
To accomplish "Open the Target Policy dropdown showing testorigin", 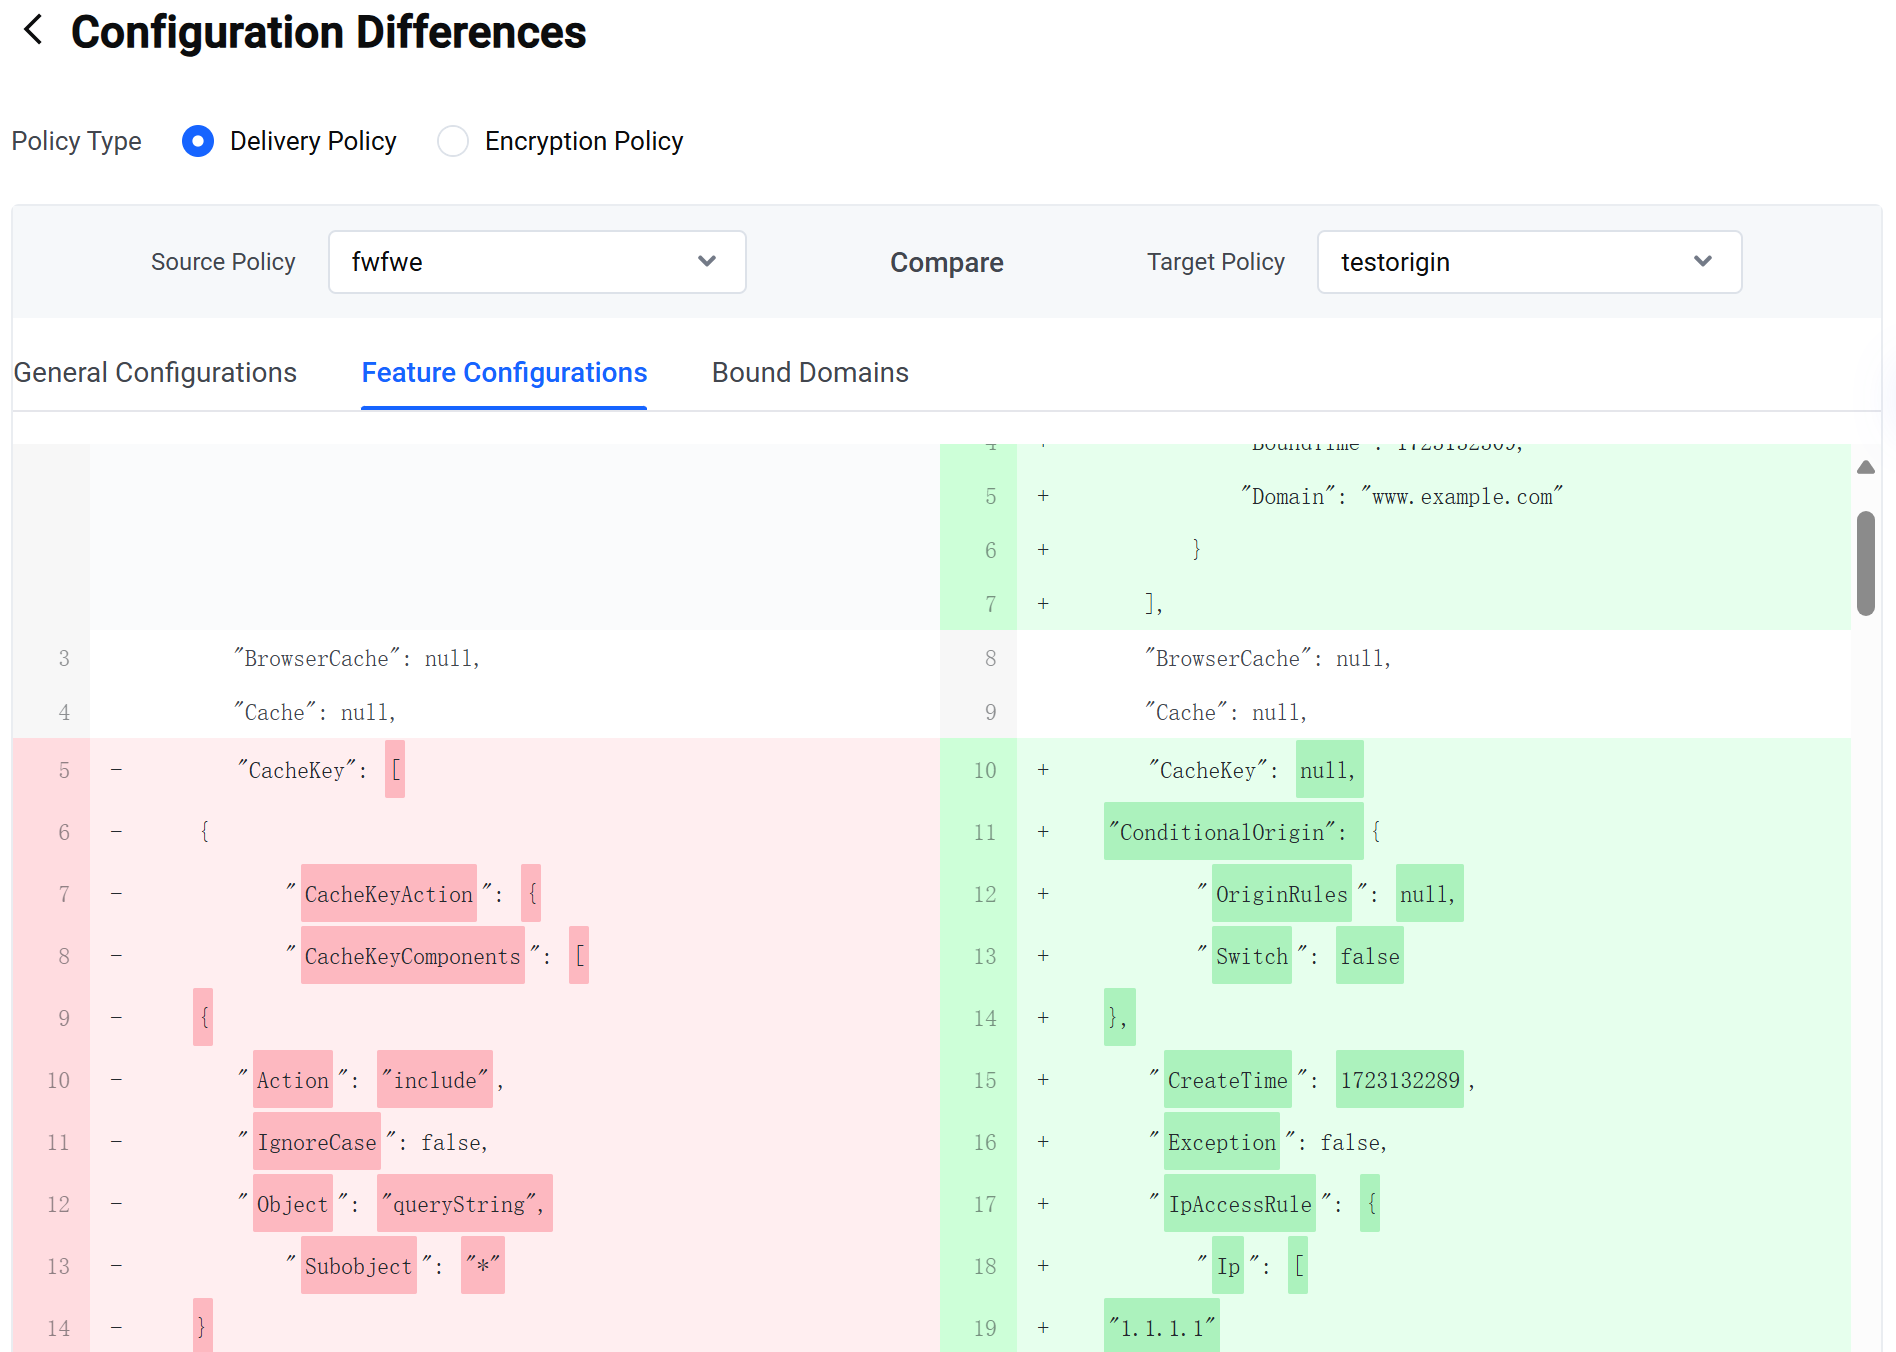I will [x=1529, y=262].
